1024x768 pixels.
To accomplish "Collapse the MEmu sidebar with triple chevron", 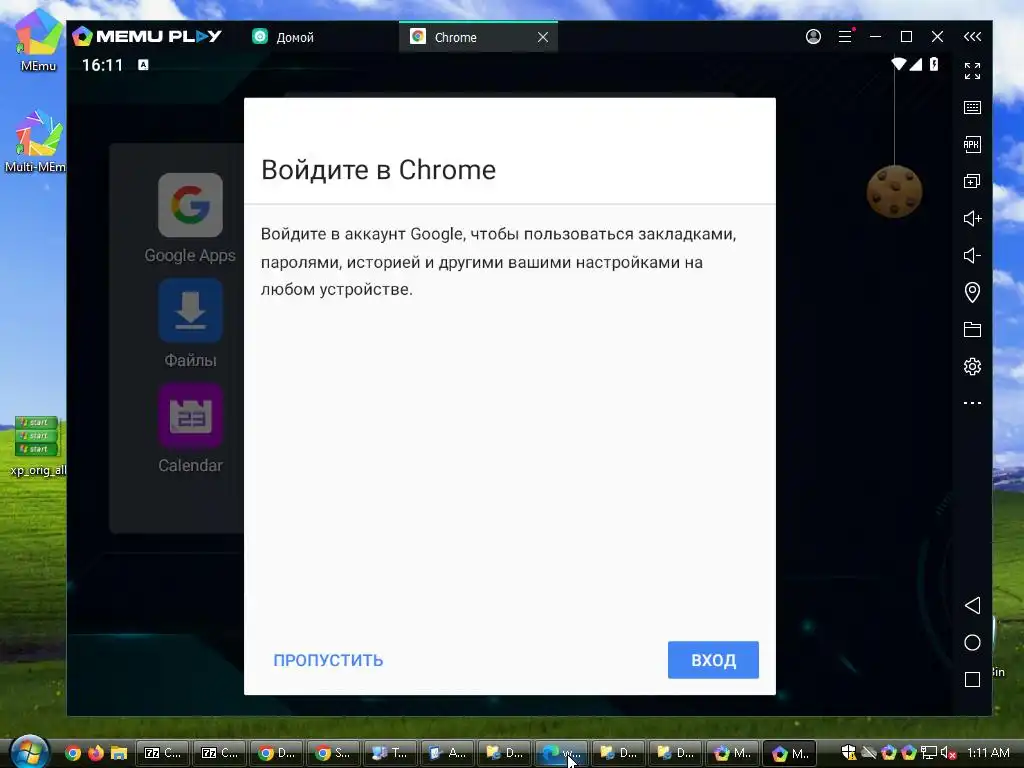I will 972,37.
